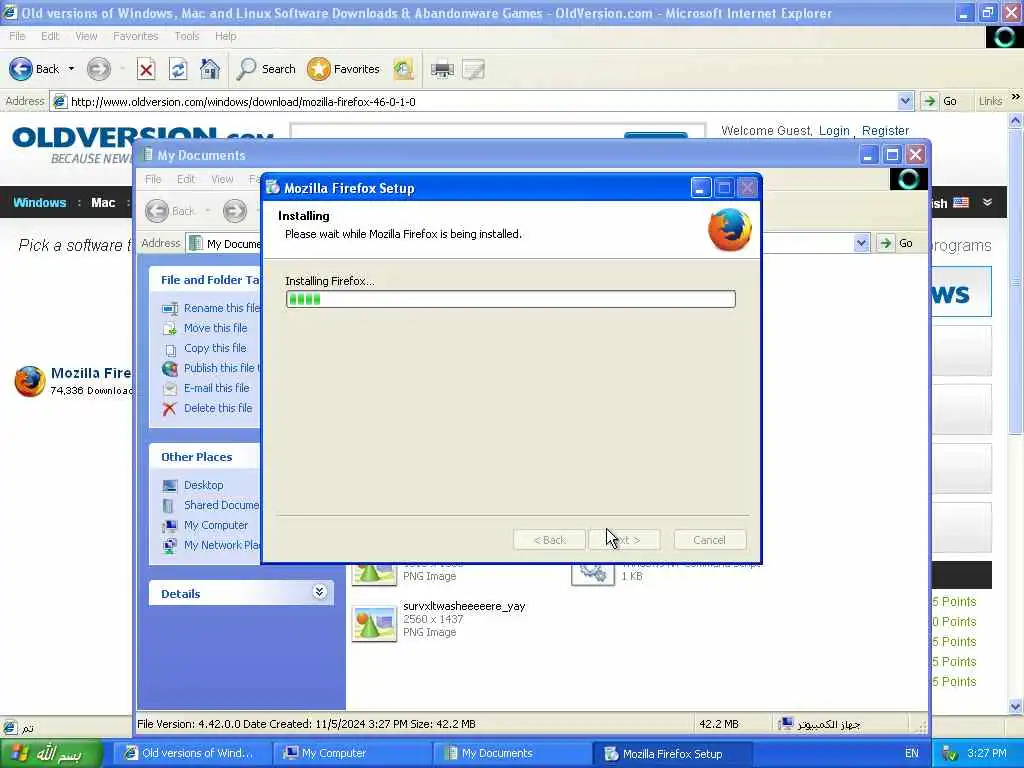Select Windows tab on OldVersion navigation

pos(40,202)
